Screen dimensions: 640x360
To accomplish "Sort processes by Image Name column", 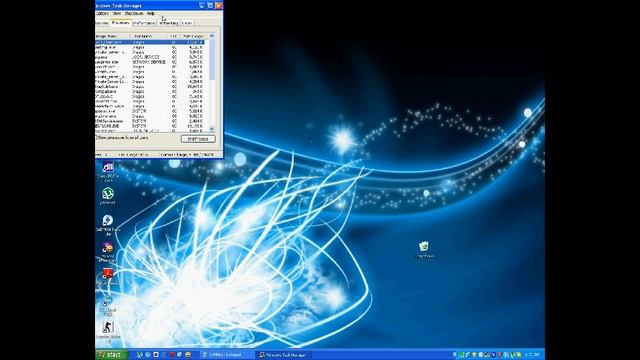I will [x=112, y=36].
